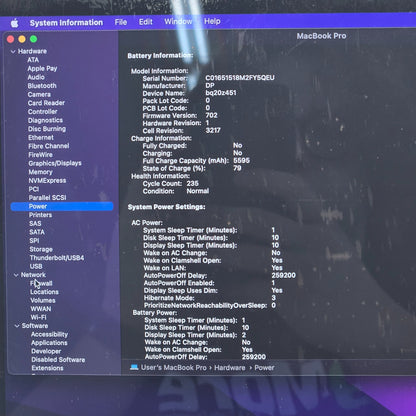The width and height of the screenshot is (416, 416).
Task: Click User's MacBook Pro in path bar
Action: [174, 368]
